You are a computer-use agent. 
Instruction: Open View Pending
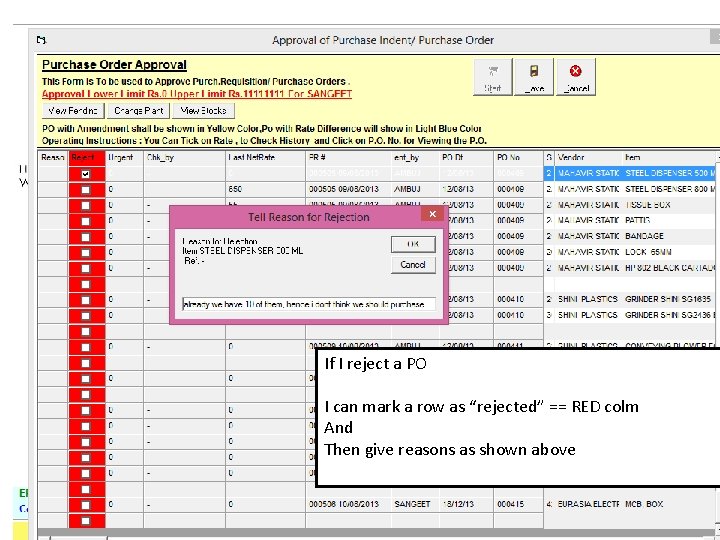pyautogui.click(x=73, y=111)
